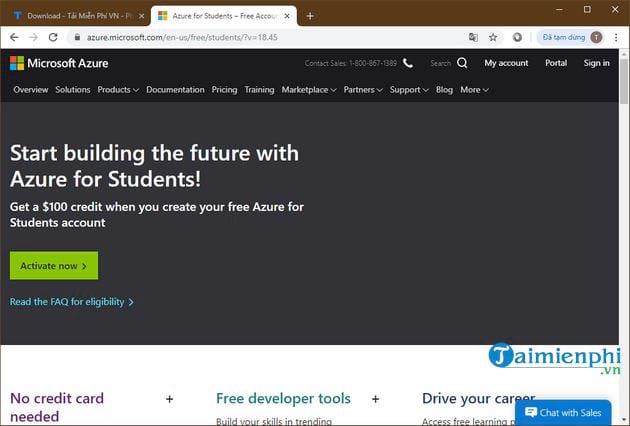Close the Download - Tải Miễn Phí VN tab

point(141,16)
